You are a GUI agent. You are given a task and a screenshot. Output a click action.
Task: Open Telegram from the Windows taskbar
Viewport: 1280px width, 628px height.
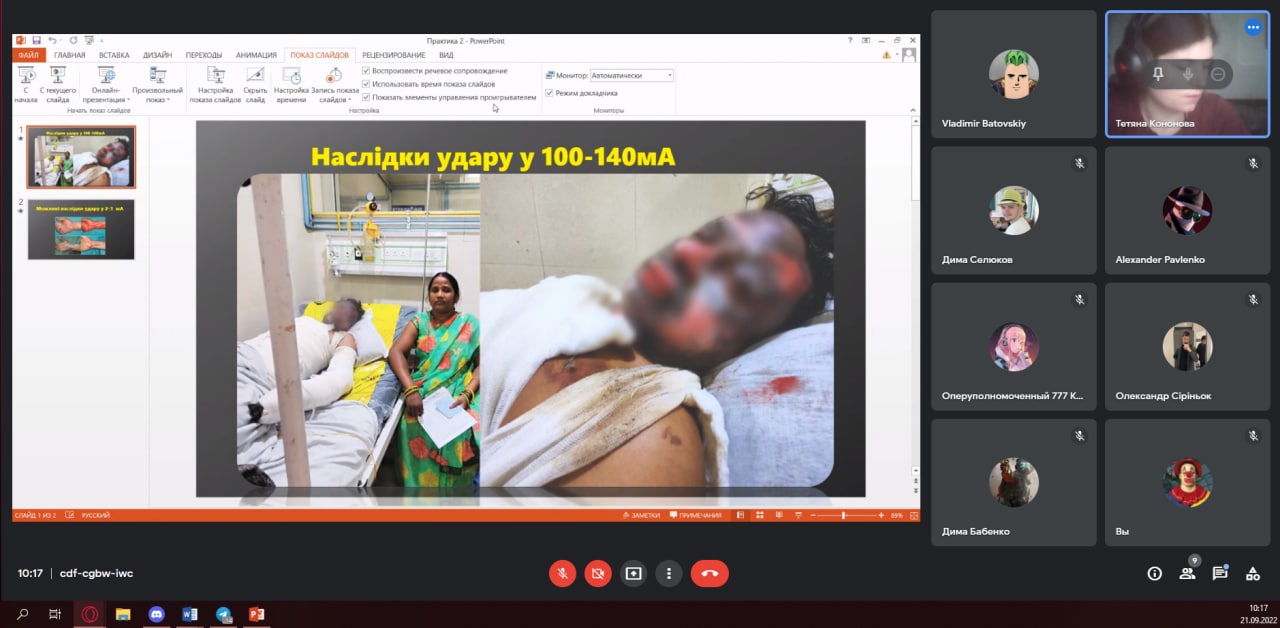[x=224, y=614]
